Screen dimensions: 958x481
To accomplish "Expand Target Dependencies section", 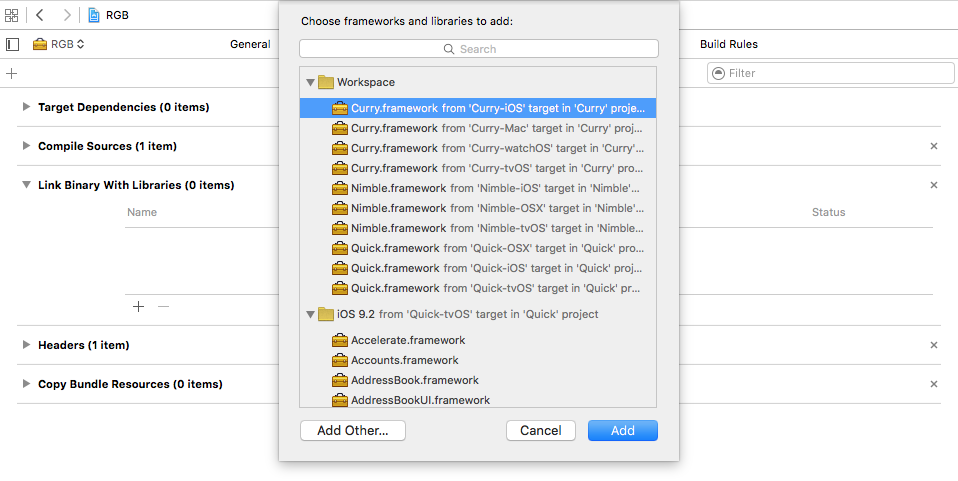I will click(x=26, y=107).
